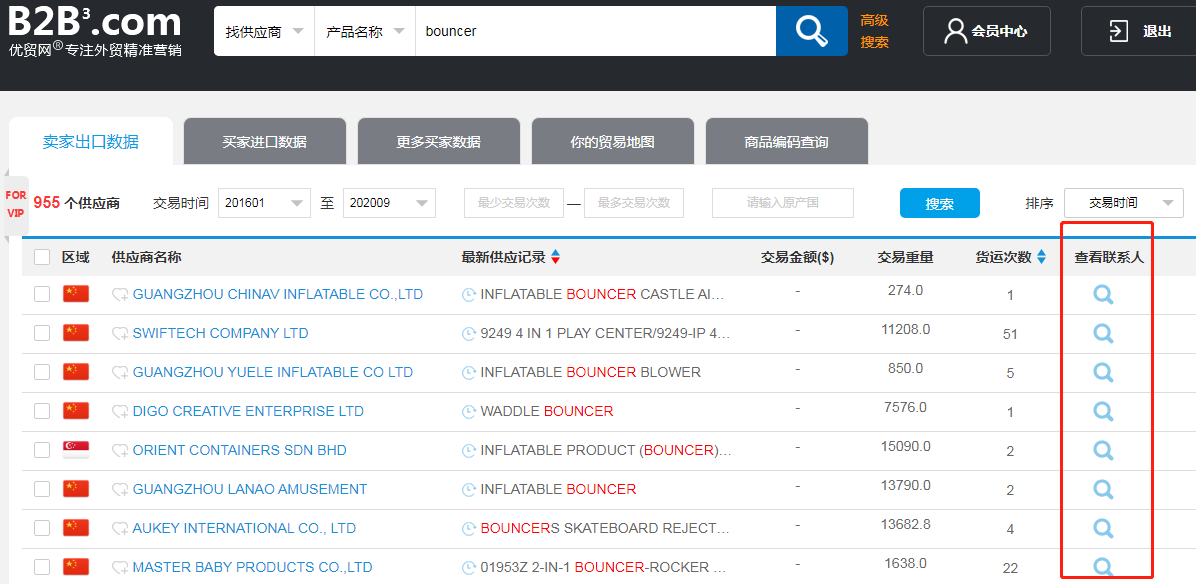
Task: Open SWIFTECH COMPANY LTD supplier link
Action: (x=220, y=333)
